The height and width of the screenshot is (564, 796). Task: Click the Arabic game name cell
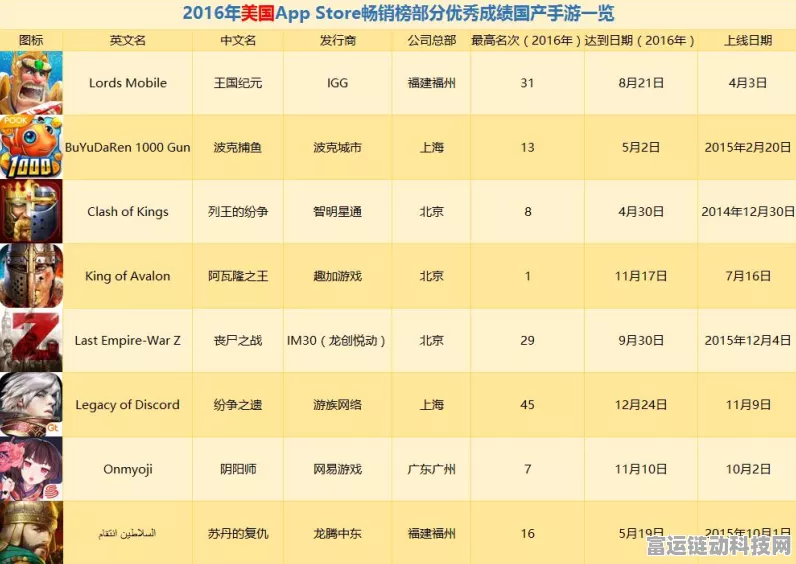(x=127, y=533)
